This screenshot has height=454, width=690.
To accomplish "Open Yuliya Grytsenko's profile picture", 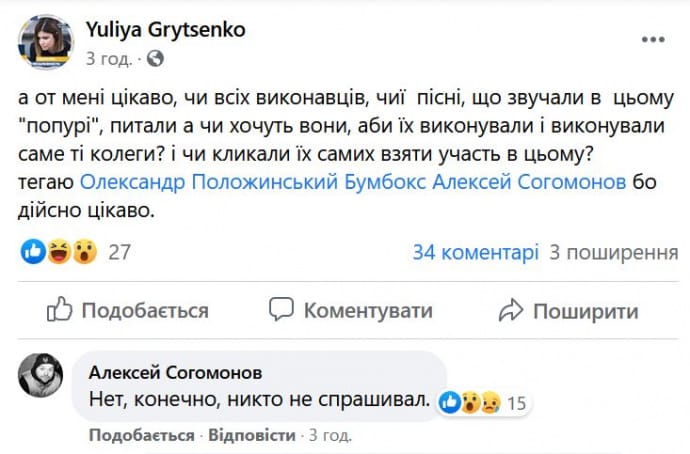I will 42,42.
